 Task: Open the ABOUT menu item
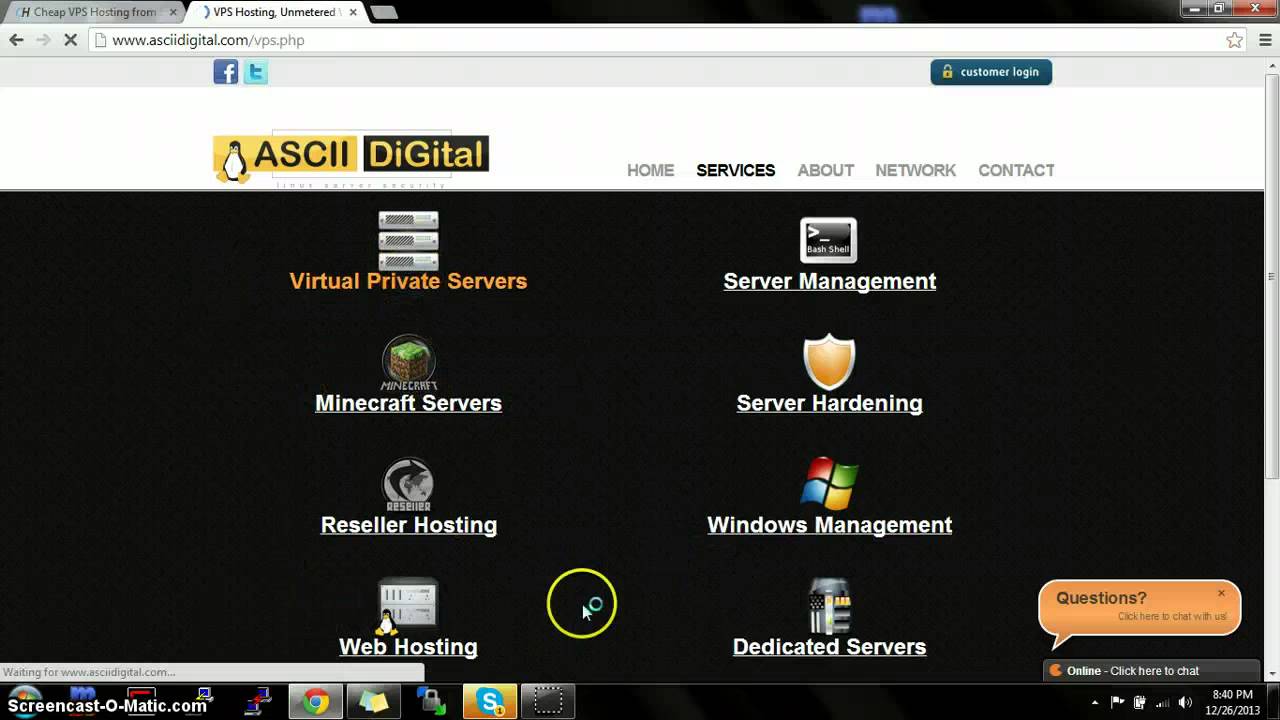point(826,170)
